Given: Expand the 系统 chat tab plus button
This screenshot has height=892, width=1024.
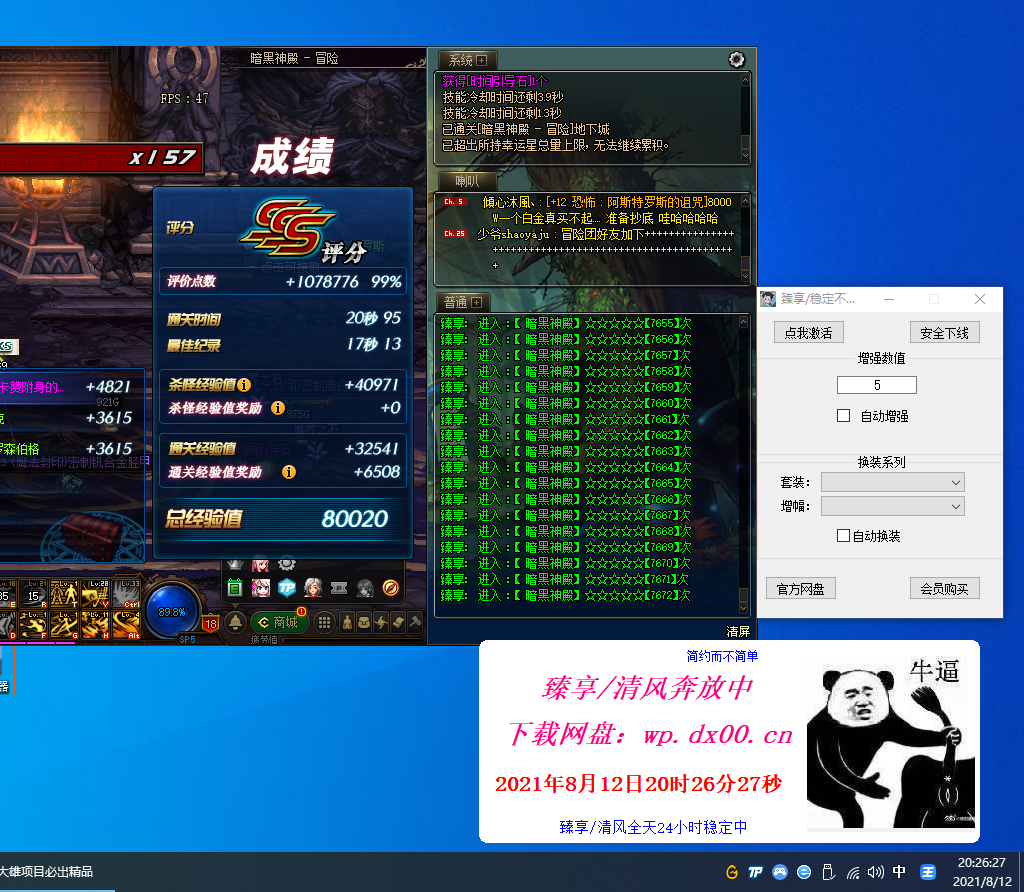Looking at the screenshot, I should coord(481,61).
